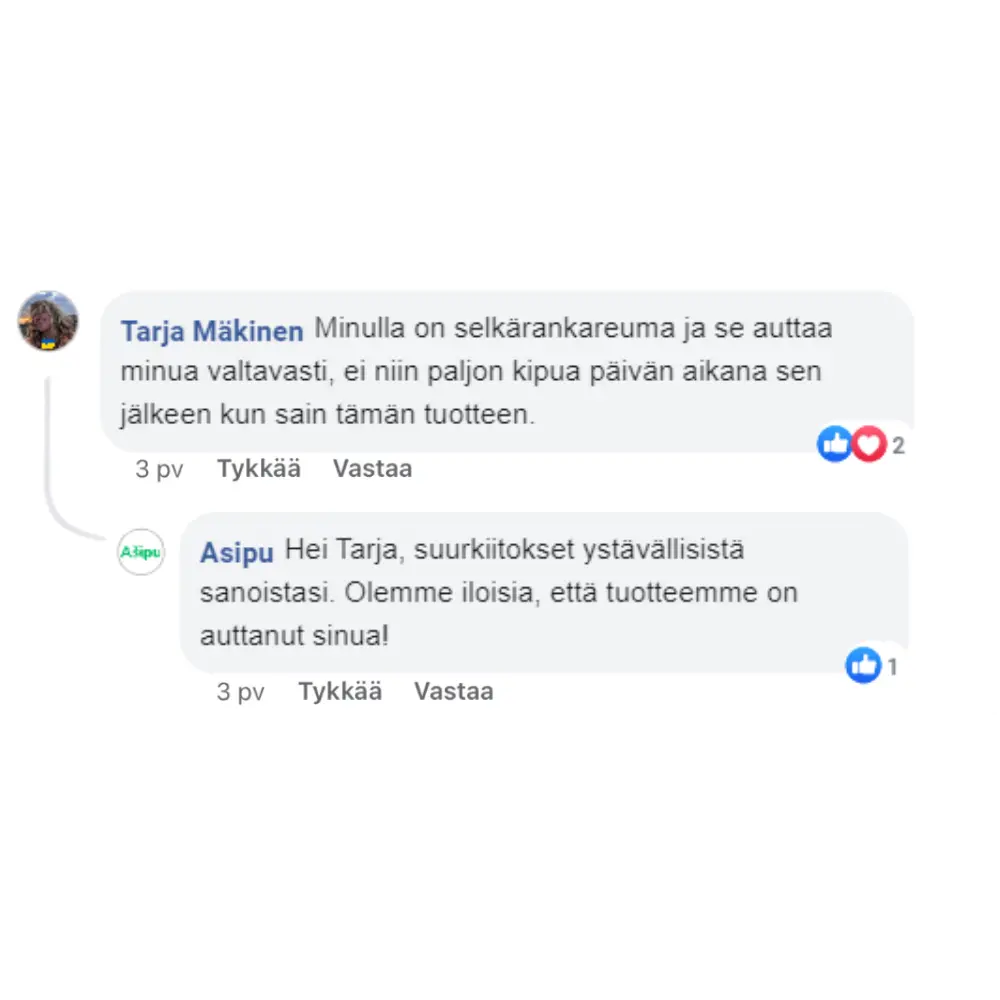The height and width of the screenshot is (1000, 1000).
Task: Like Tarja's comment with Tykkää
Action: [259, 469]
